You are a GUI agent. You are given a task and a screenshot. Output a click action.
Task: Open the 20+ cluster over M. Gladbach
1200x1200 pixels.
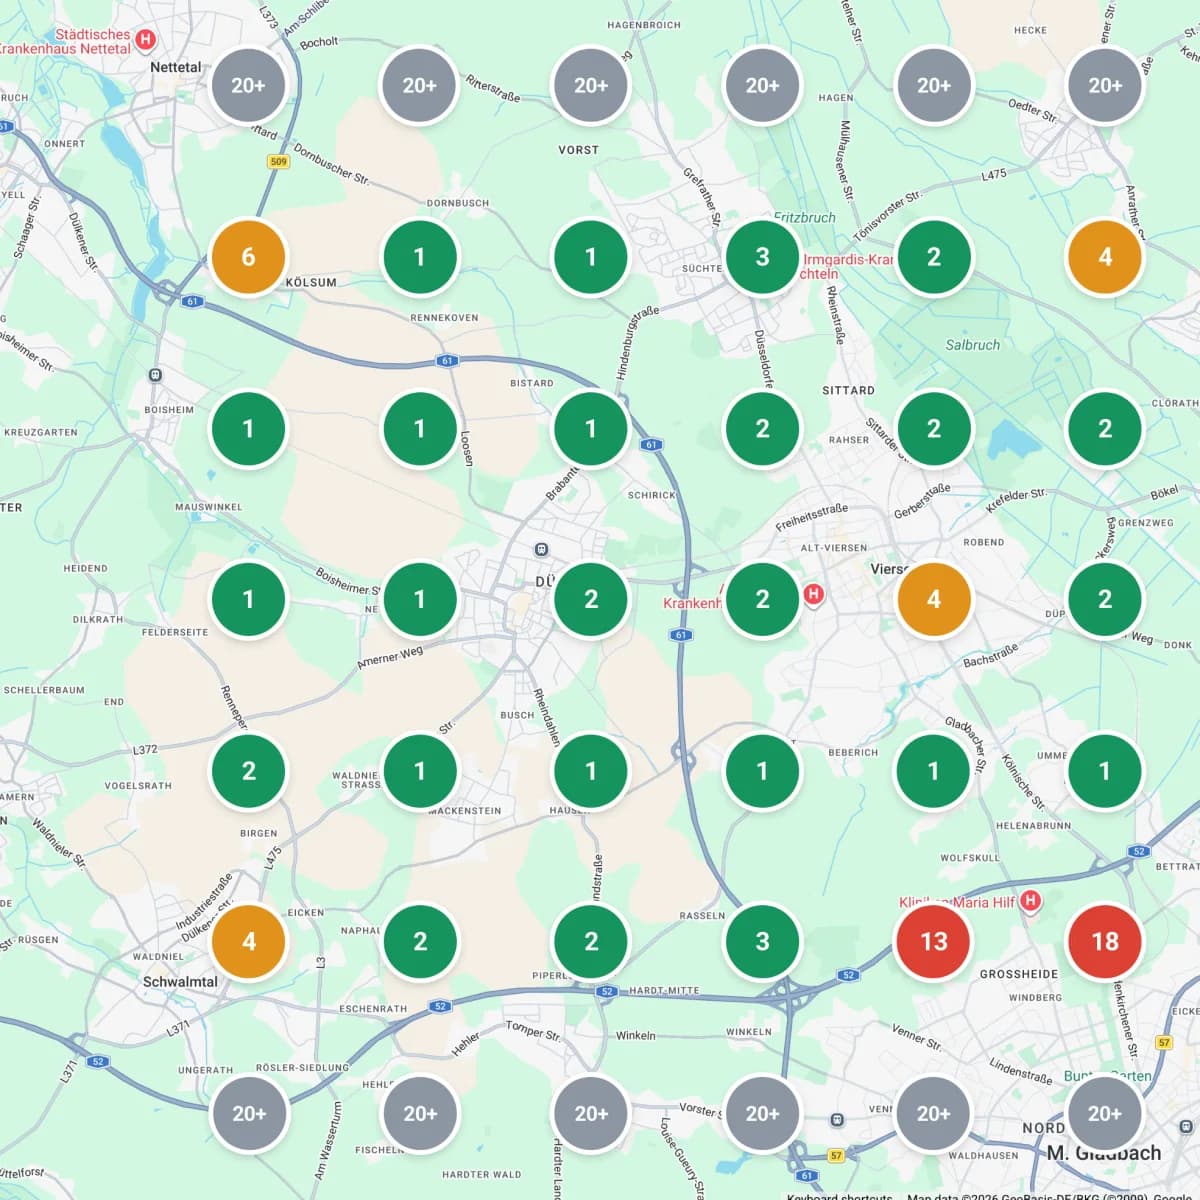(x=1104, y=1113)
